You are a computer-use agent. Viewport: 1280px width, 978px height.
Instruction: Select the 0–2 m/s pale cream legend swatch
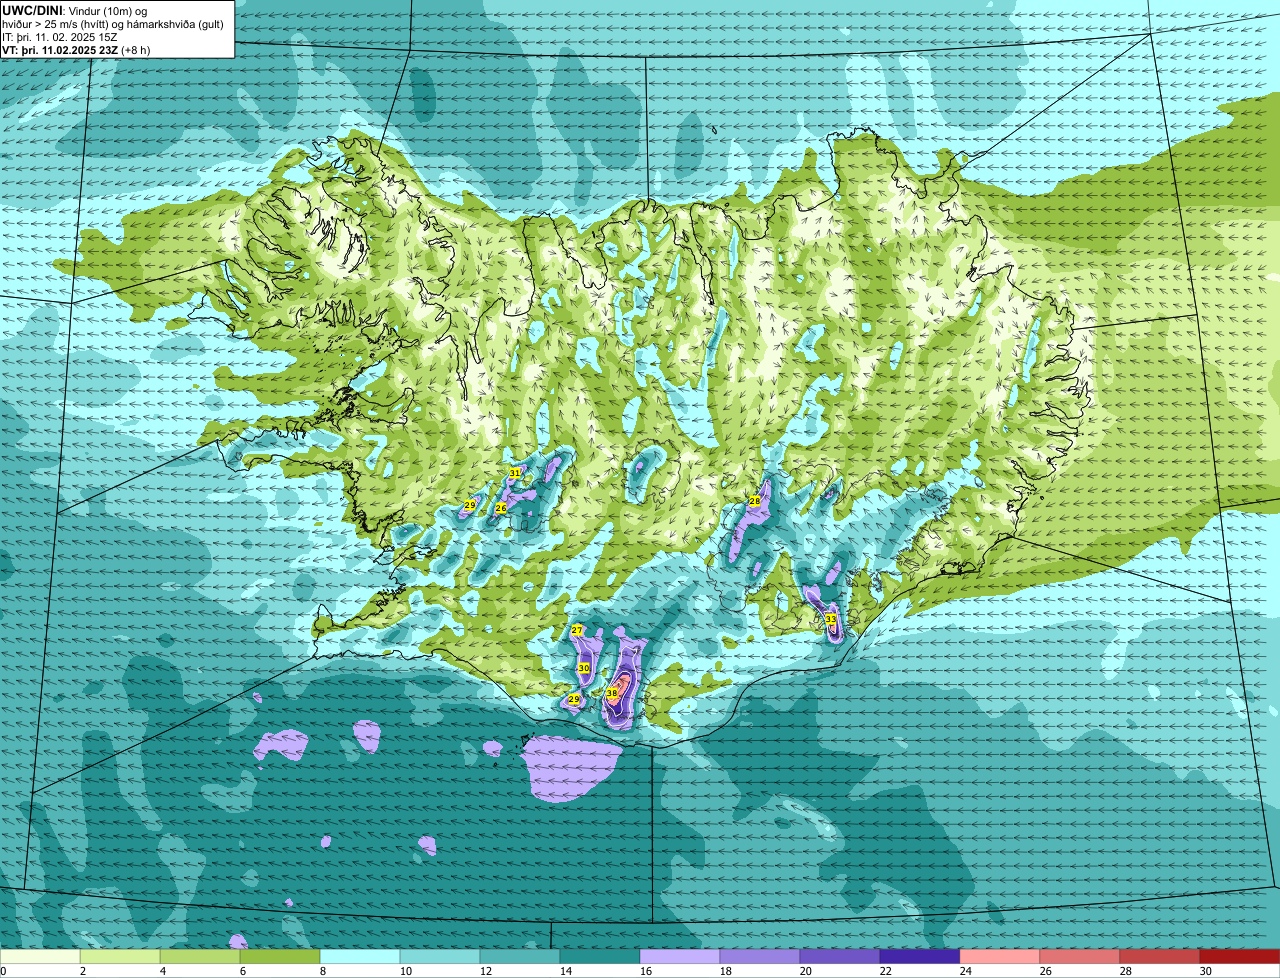[x=40, y=956]
